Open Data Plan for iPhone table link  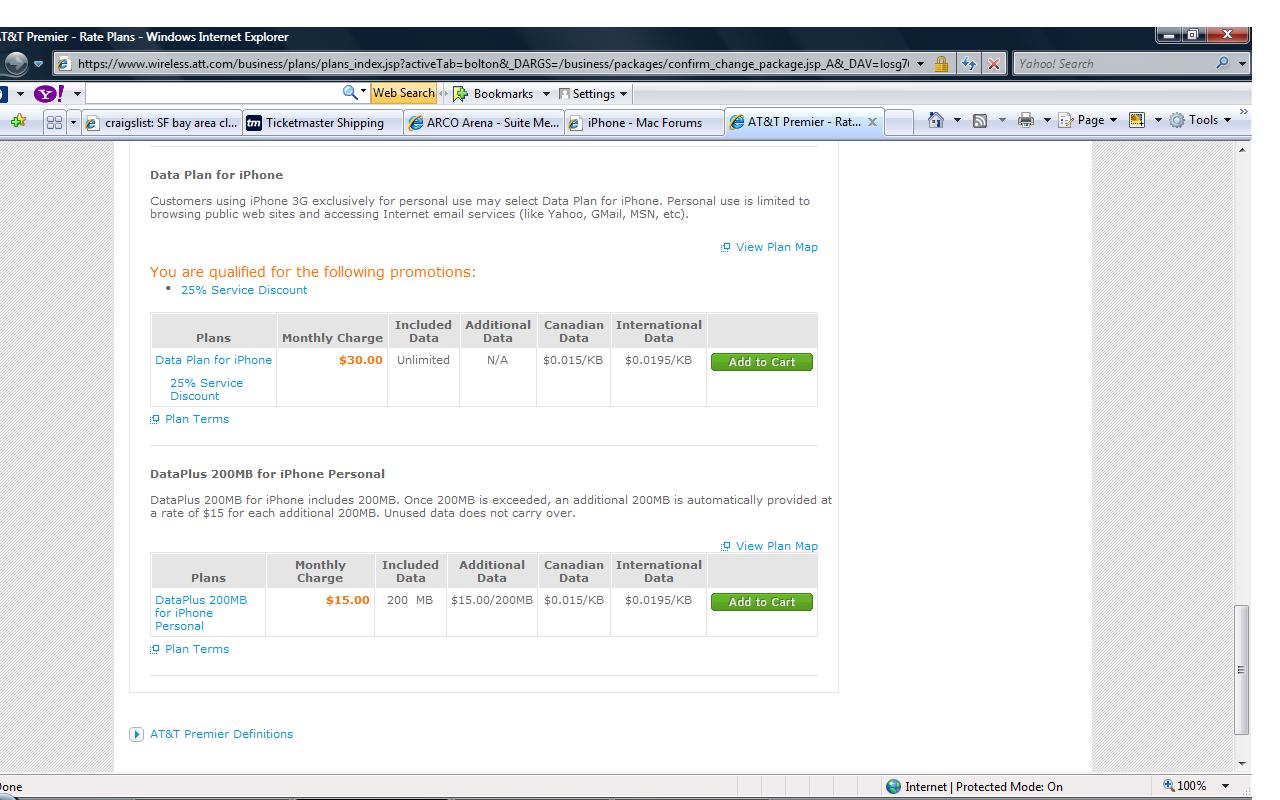pos(213,360)
